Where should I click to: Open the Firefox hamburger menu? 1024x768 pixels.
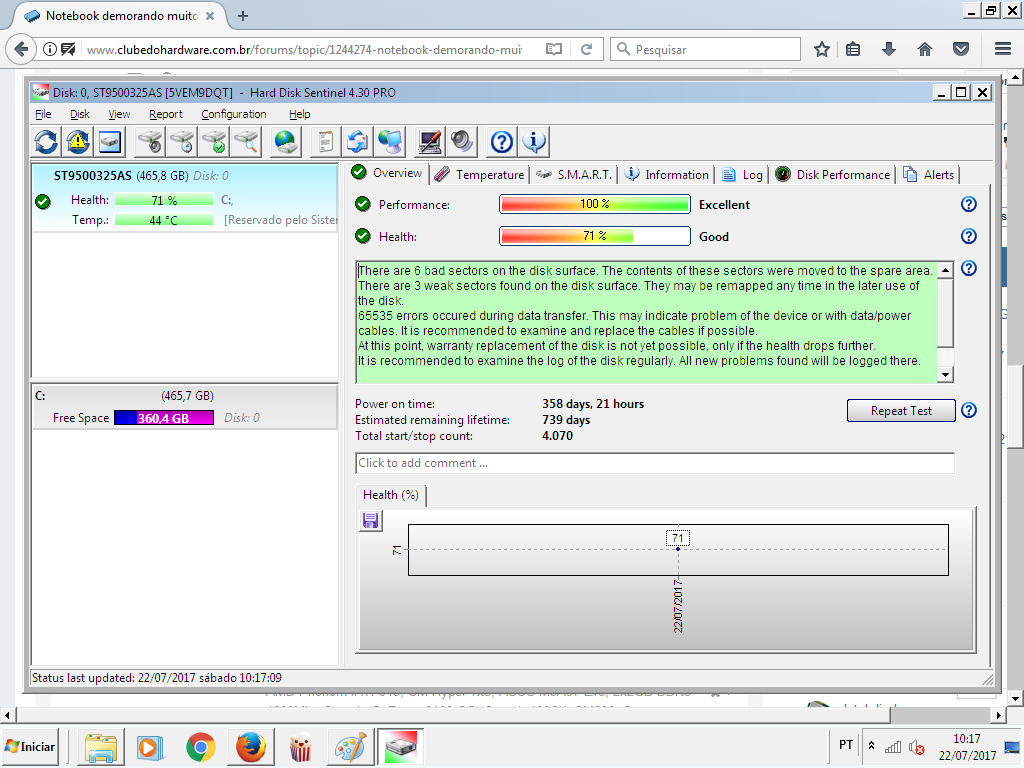pyautogui.click(x=1003, y=50)
